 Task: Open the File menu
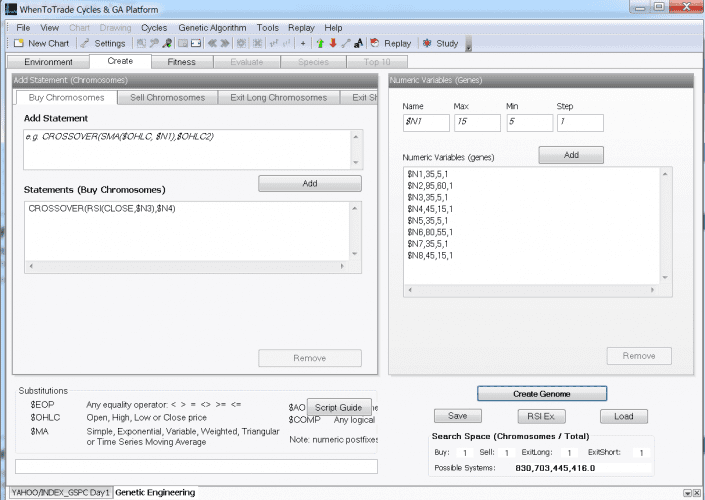(23, 27)
